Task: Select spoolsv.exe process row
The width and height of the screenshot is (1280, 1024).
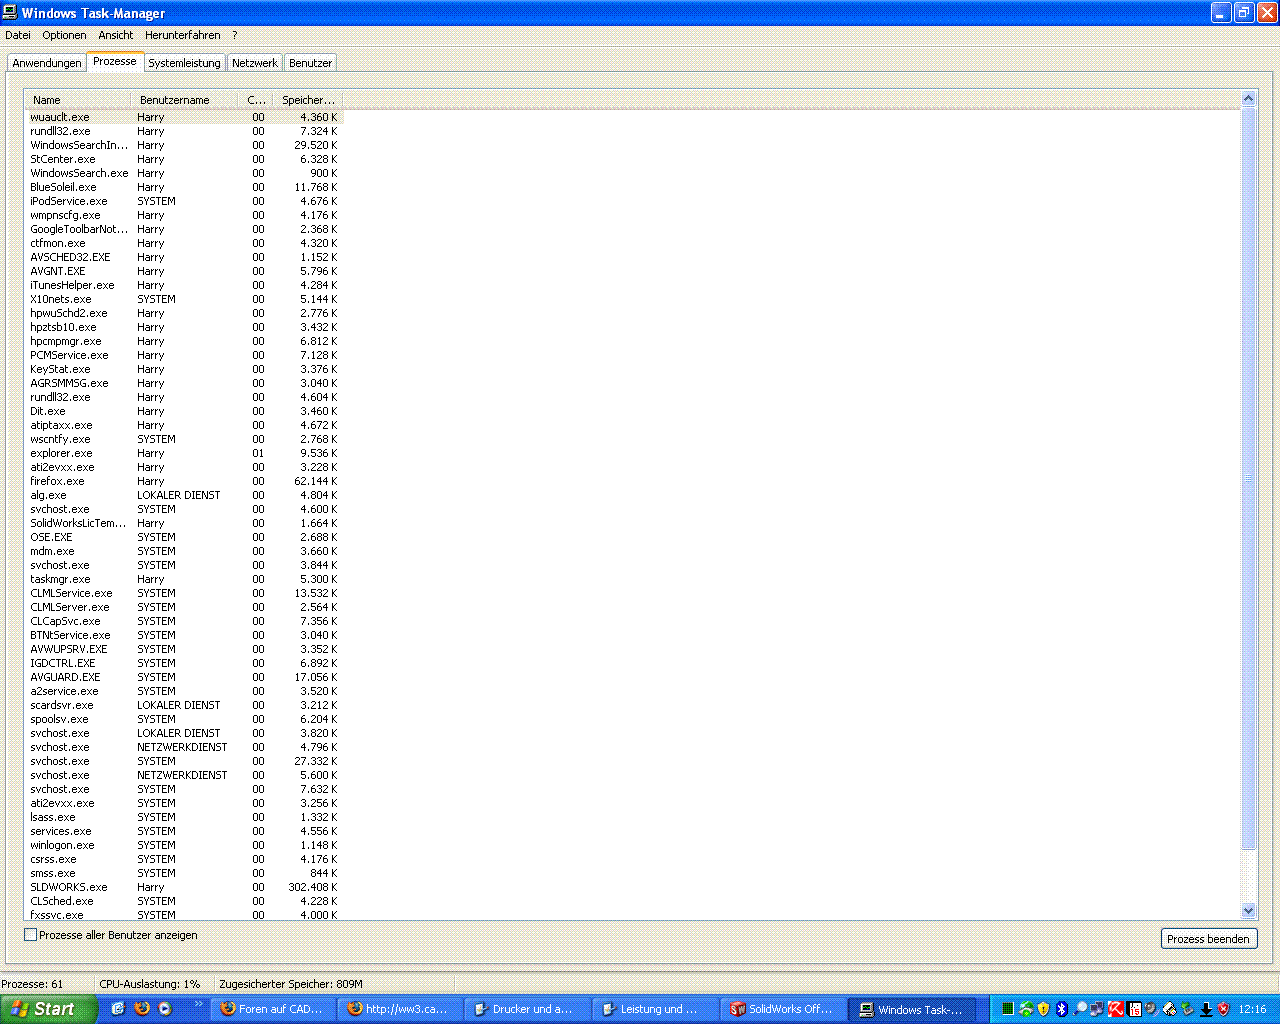Action: [x=184, y=719]
